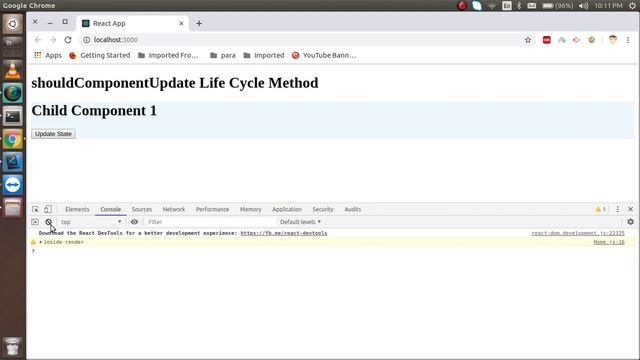Open the Imported Fro... bookmark folder

(x=169, y=56)
